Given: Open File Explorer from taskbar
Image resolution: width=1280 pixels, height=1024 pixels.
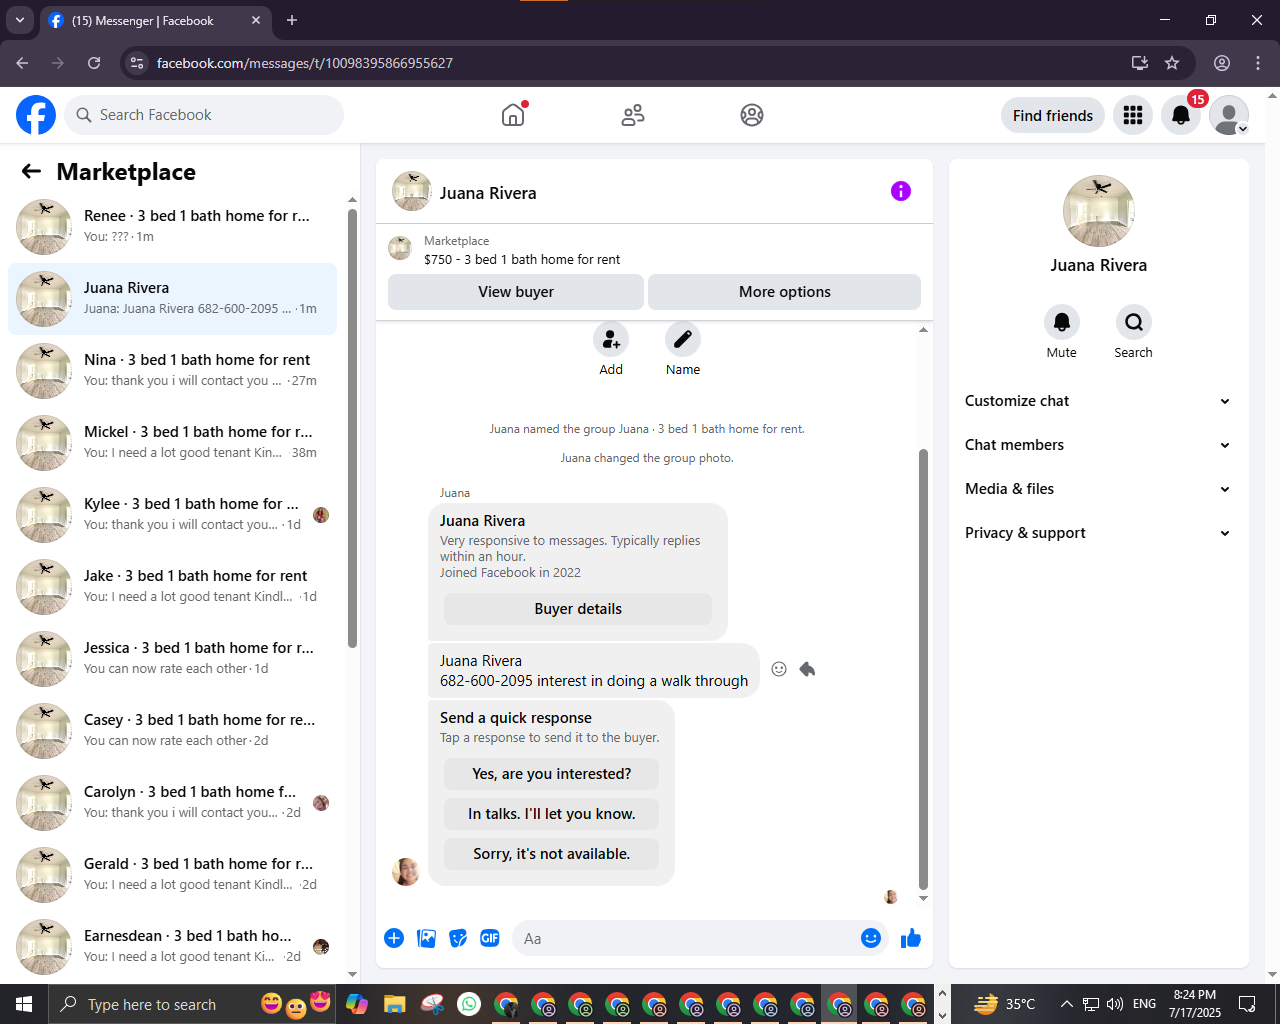Looking at the screenshot, I should click(394, 1004).
